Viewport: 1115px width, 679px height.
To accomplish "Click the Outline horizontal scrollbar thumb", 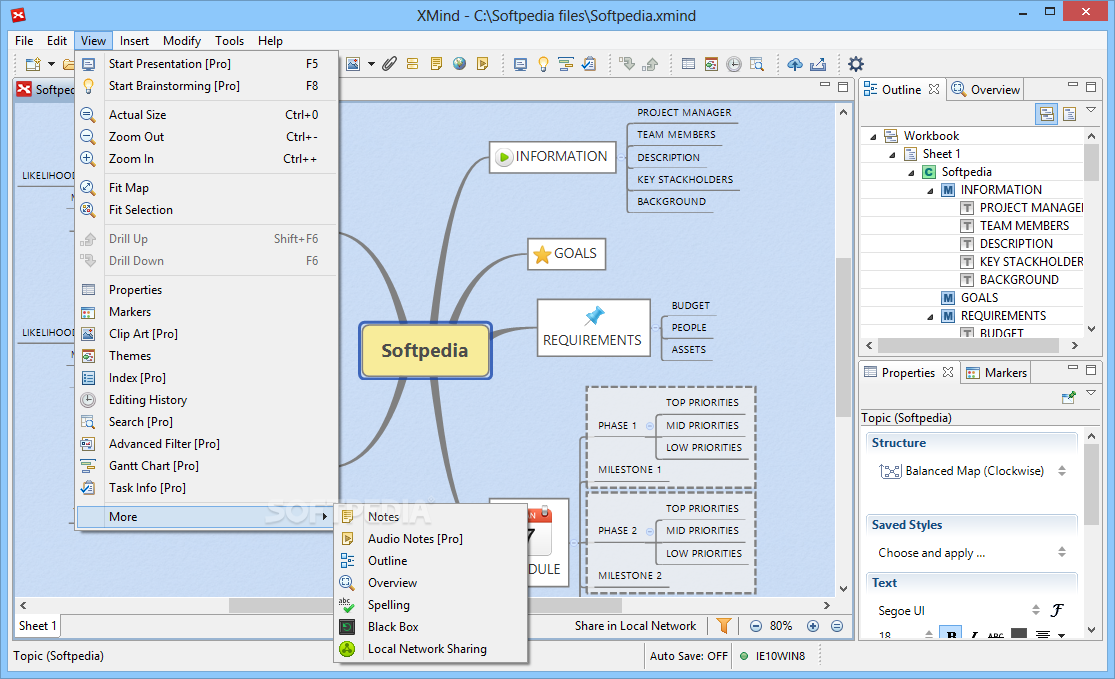I will pyautogui.click(x=969, y=346).
